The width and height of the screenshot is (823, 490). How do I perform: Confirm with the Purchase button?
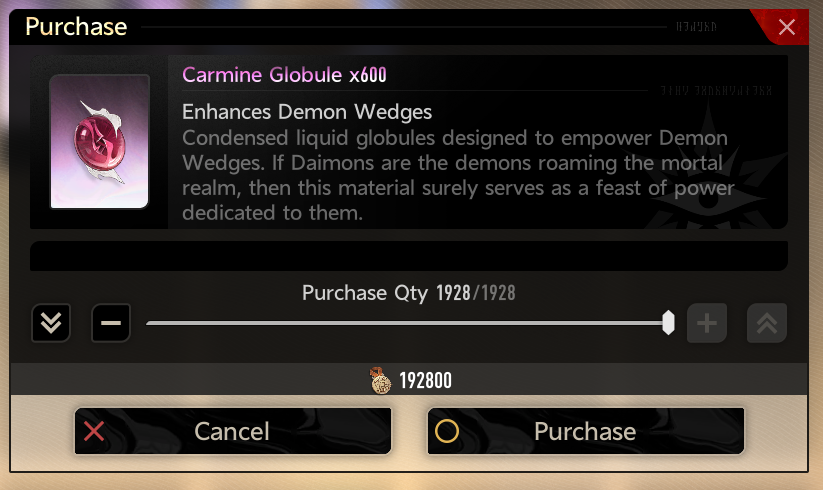(x=586, y=431)
